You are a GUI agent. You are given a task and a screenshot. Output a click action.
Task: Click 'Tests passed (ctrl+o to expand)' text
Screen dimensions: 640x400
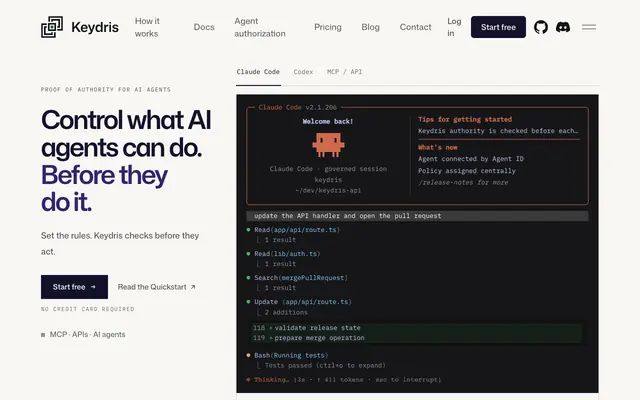(x=325, y=365)
